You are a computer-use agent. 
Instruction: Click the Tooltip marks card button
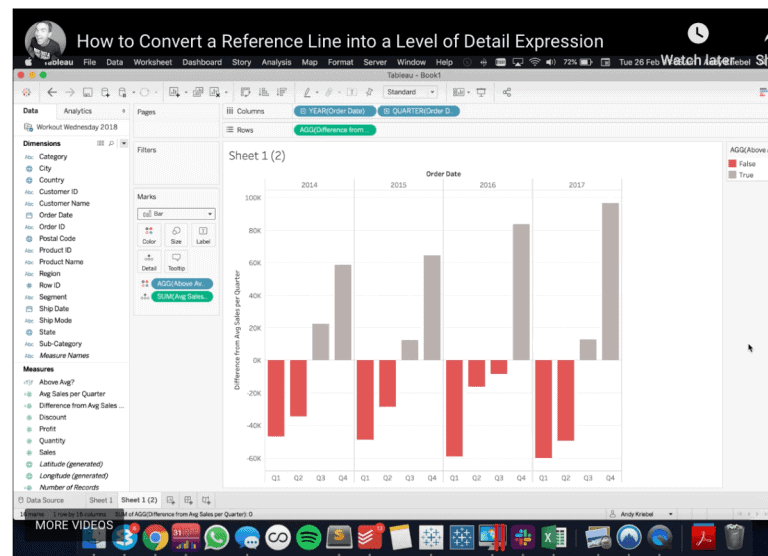[176, 262]
